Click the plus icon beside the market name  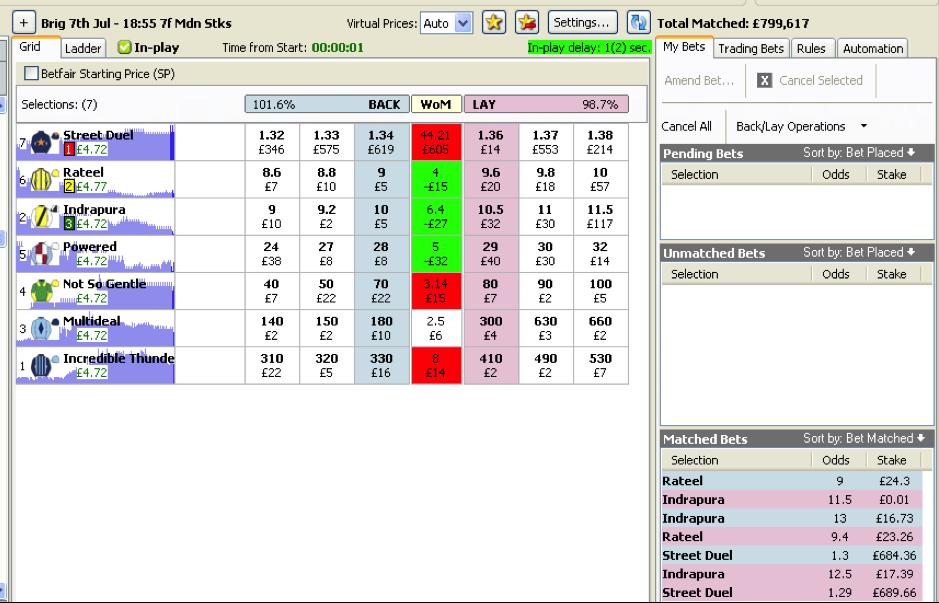pos(25,23)
